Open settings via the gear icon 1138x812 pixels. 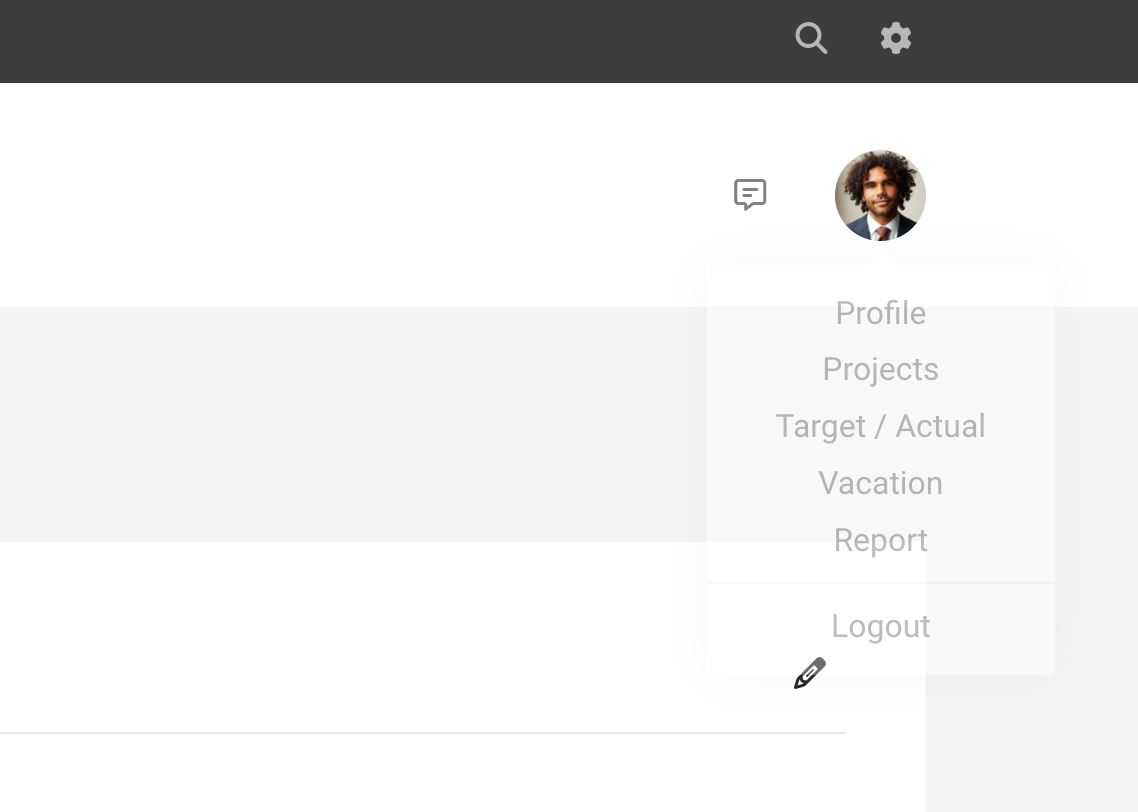[x=896, y=38]
